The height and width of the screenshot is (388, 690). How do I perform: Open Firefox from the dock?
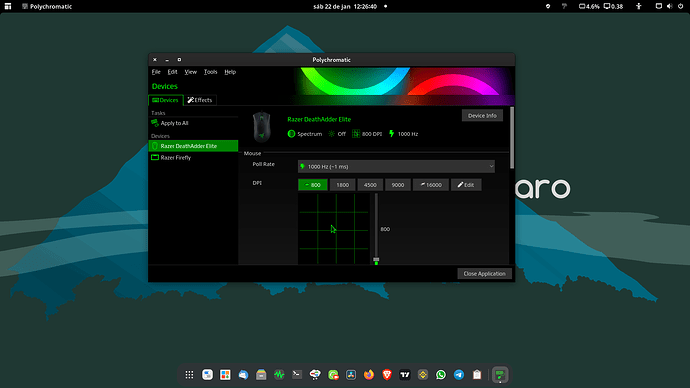click(369, 375)
